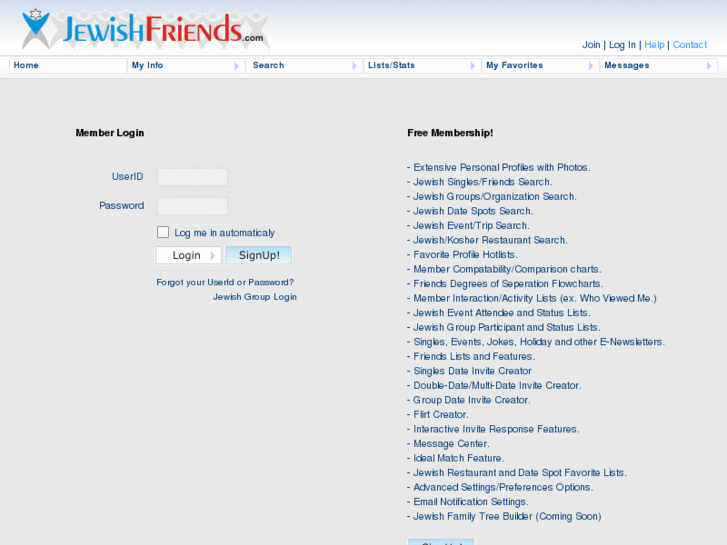Viewport: 727px width, 545px height.
Task: Select Member Compatability/Comparison charts line
Action: click(x=504, y=269)
